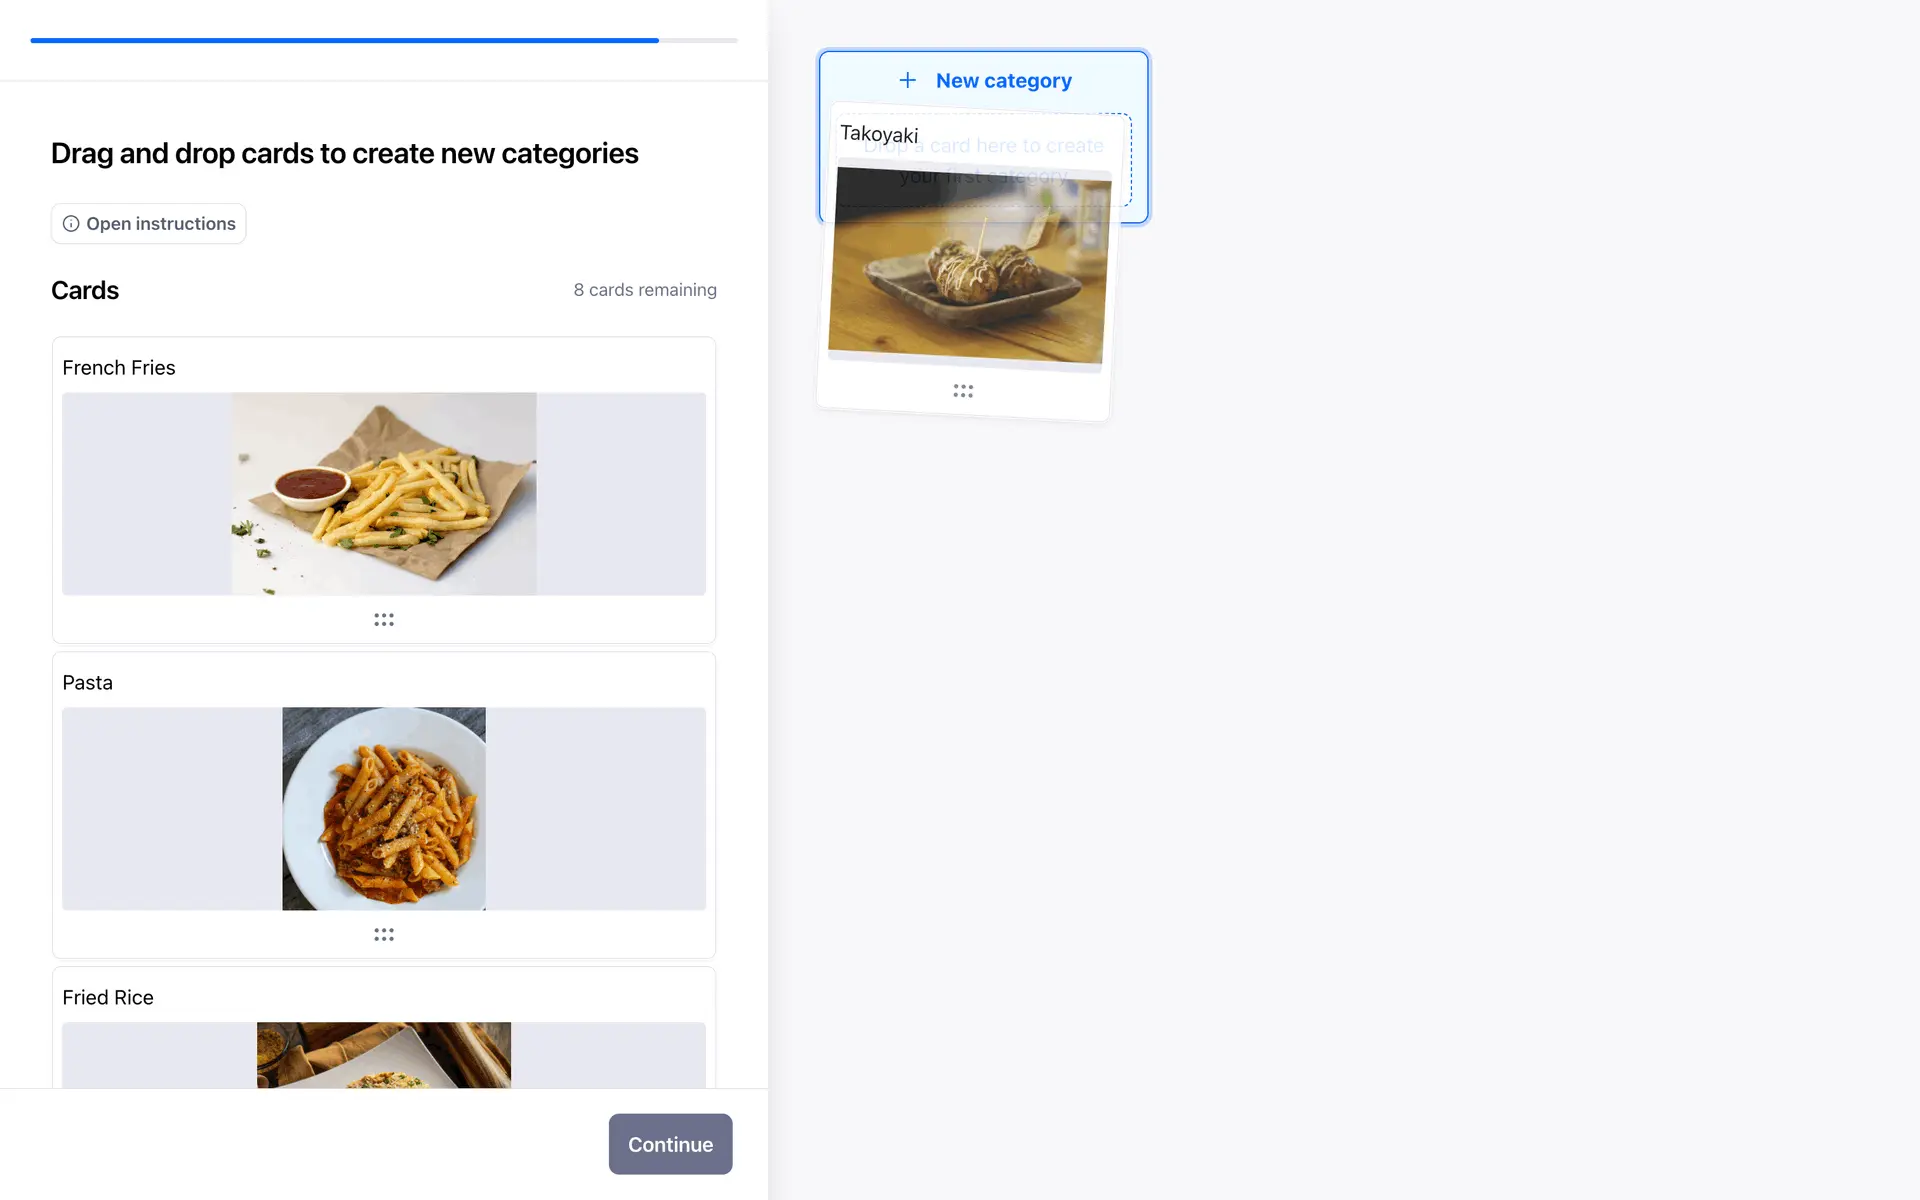Click the Pasta card drag handle dots
Viewport: 1920px width, 1200px height.
click(384, 935)
